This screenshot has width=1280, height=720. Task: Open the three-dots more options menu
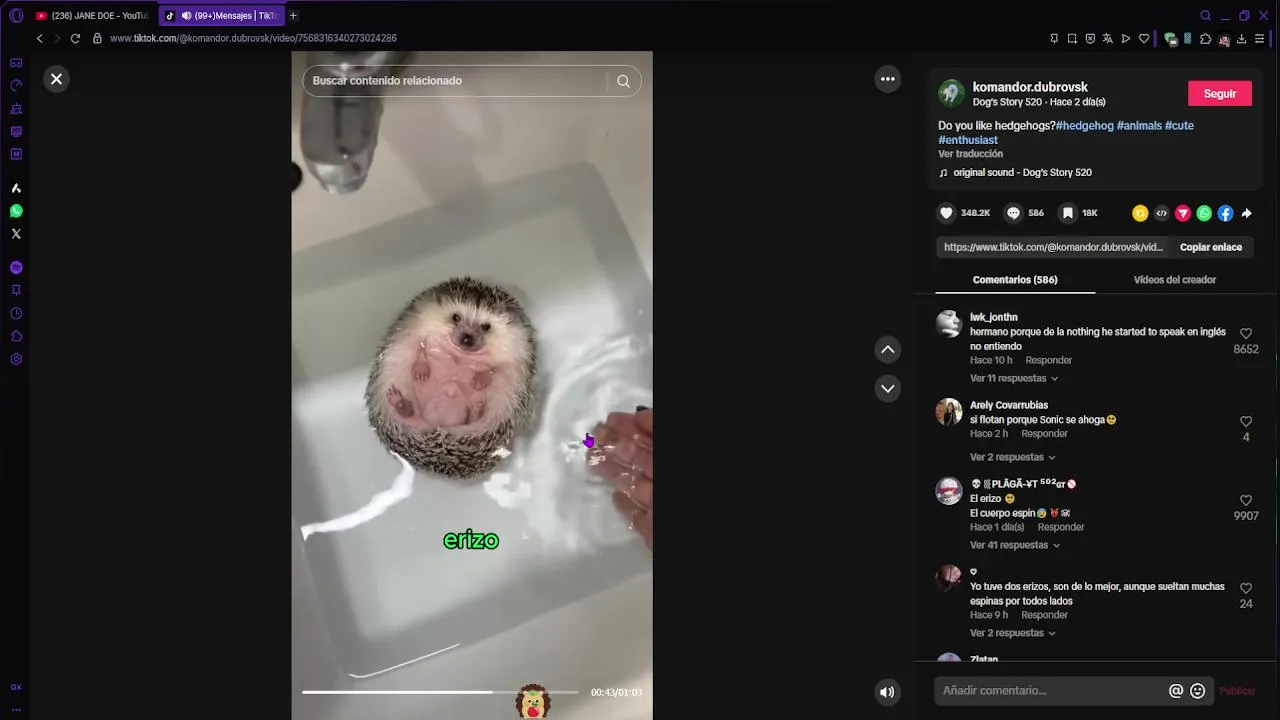[x=887, y=79]
